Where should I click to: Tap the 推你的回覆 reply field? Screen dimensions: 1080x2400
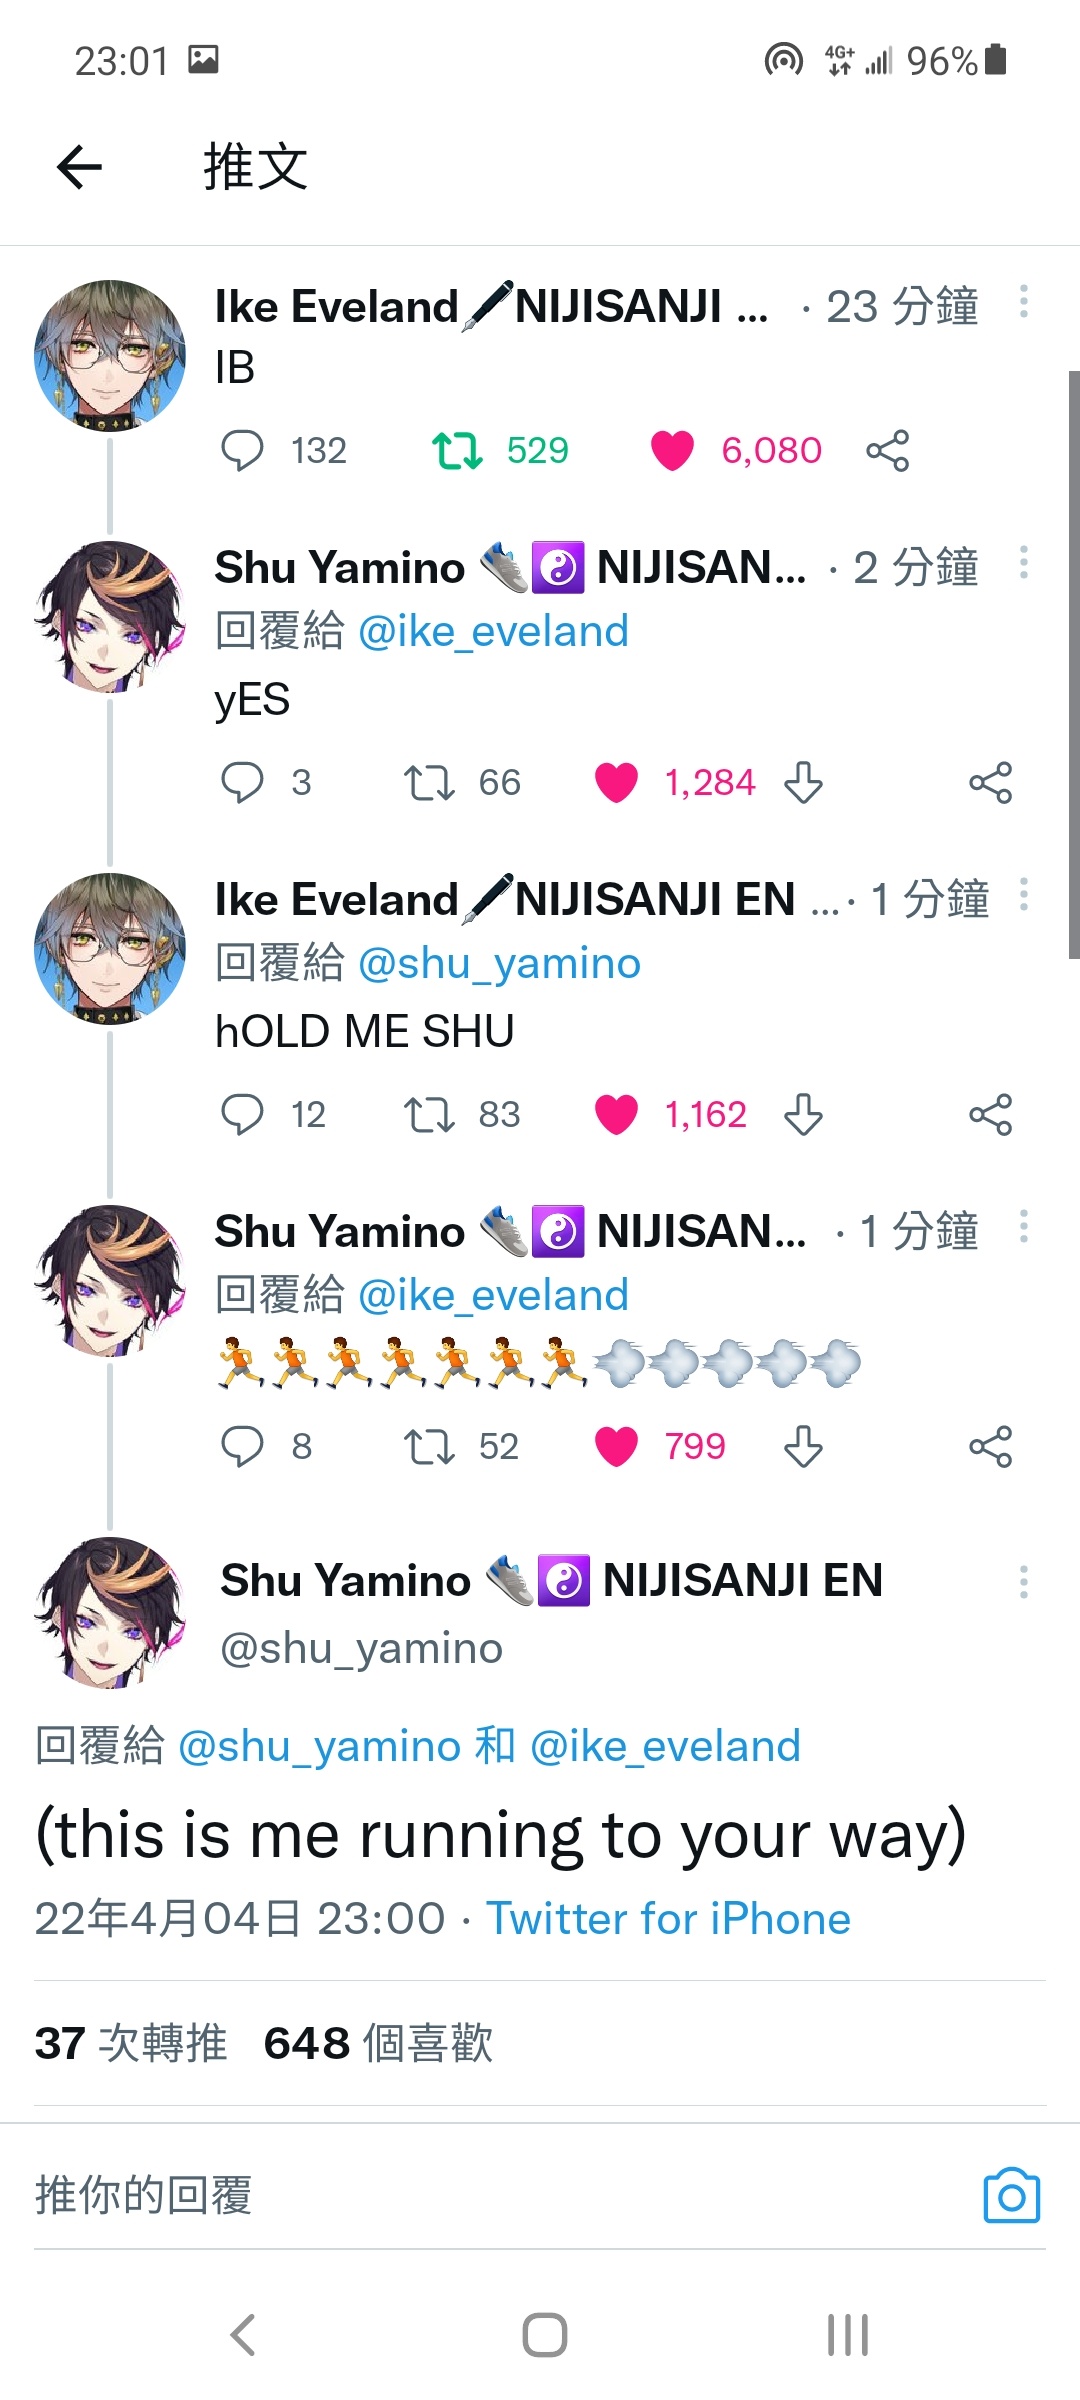click(500, 2195)
